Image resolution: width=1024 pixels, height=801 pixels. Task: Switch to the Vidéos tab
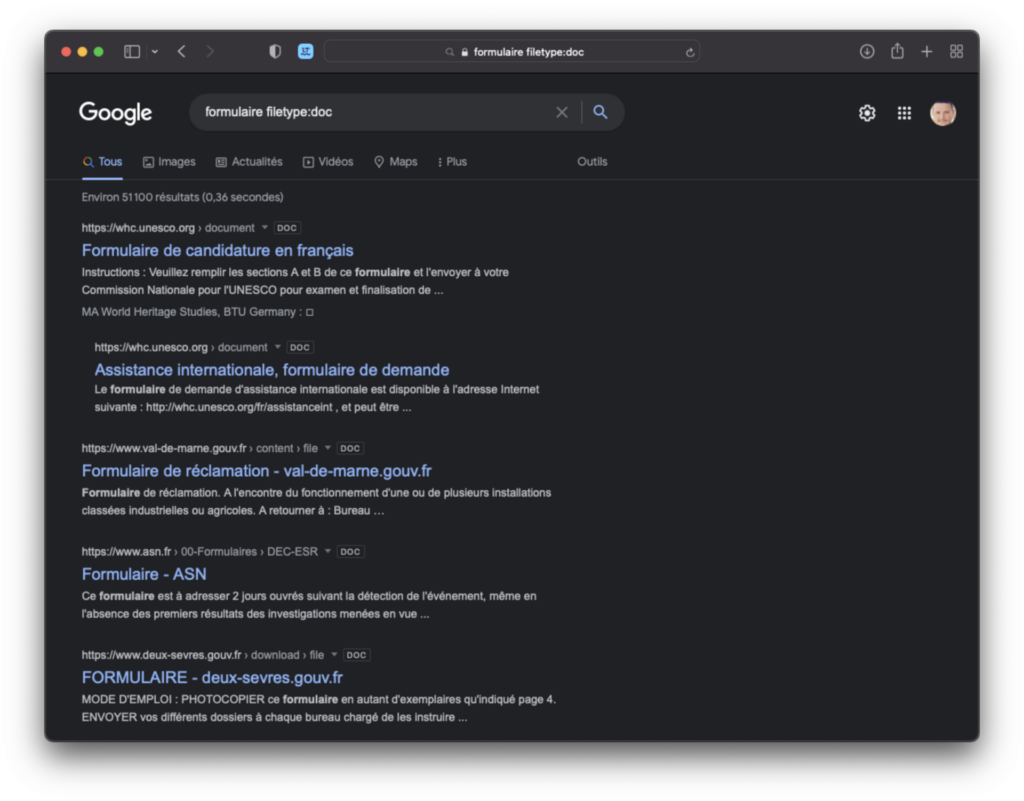pos(328,162)
